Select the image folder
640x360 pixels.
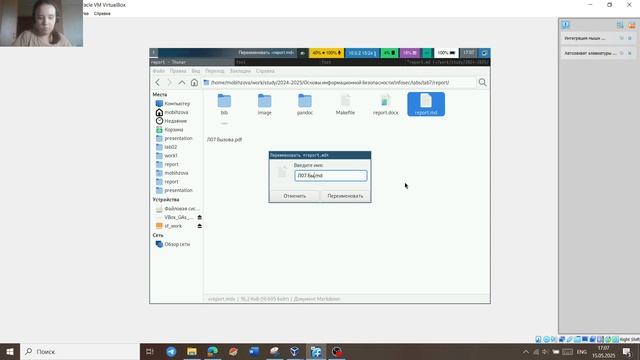coord(264,104)
